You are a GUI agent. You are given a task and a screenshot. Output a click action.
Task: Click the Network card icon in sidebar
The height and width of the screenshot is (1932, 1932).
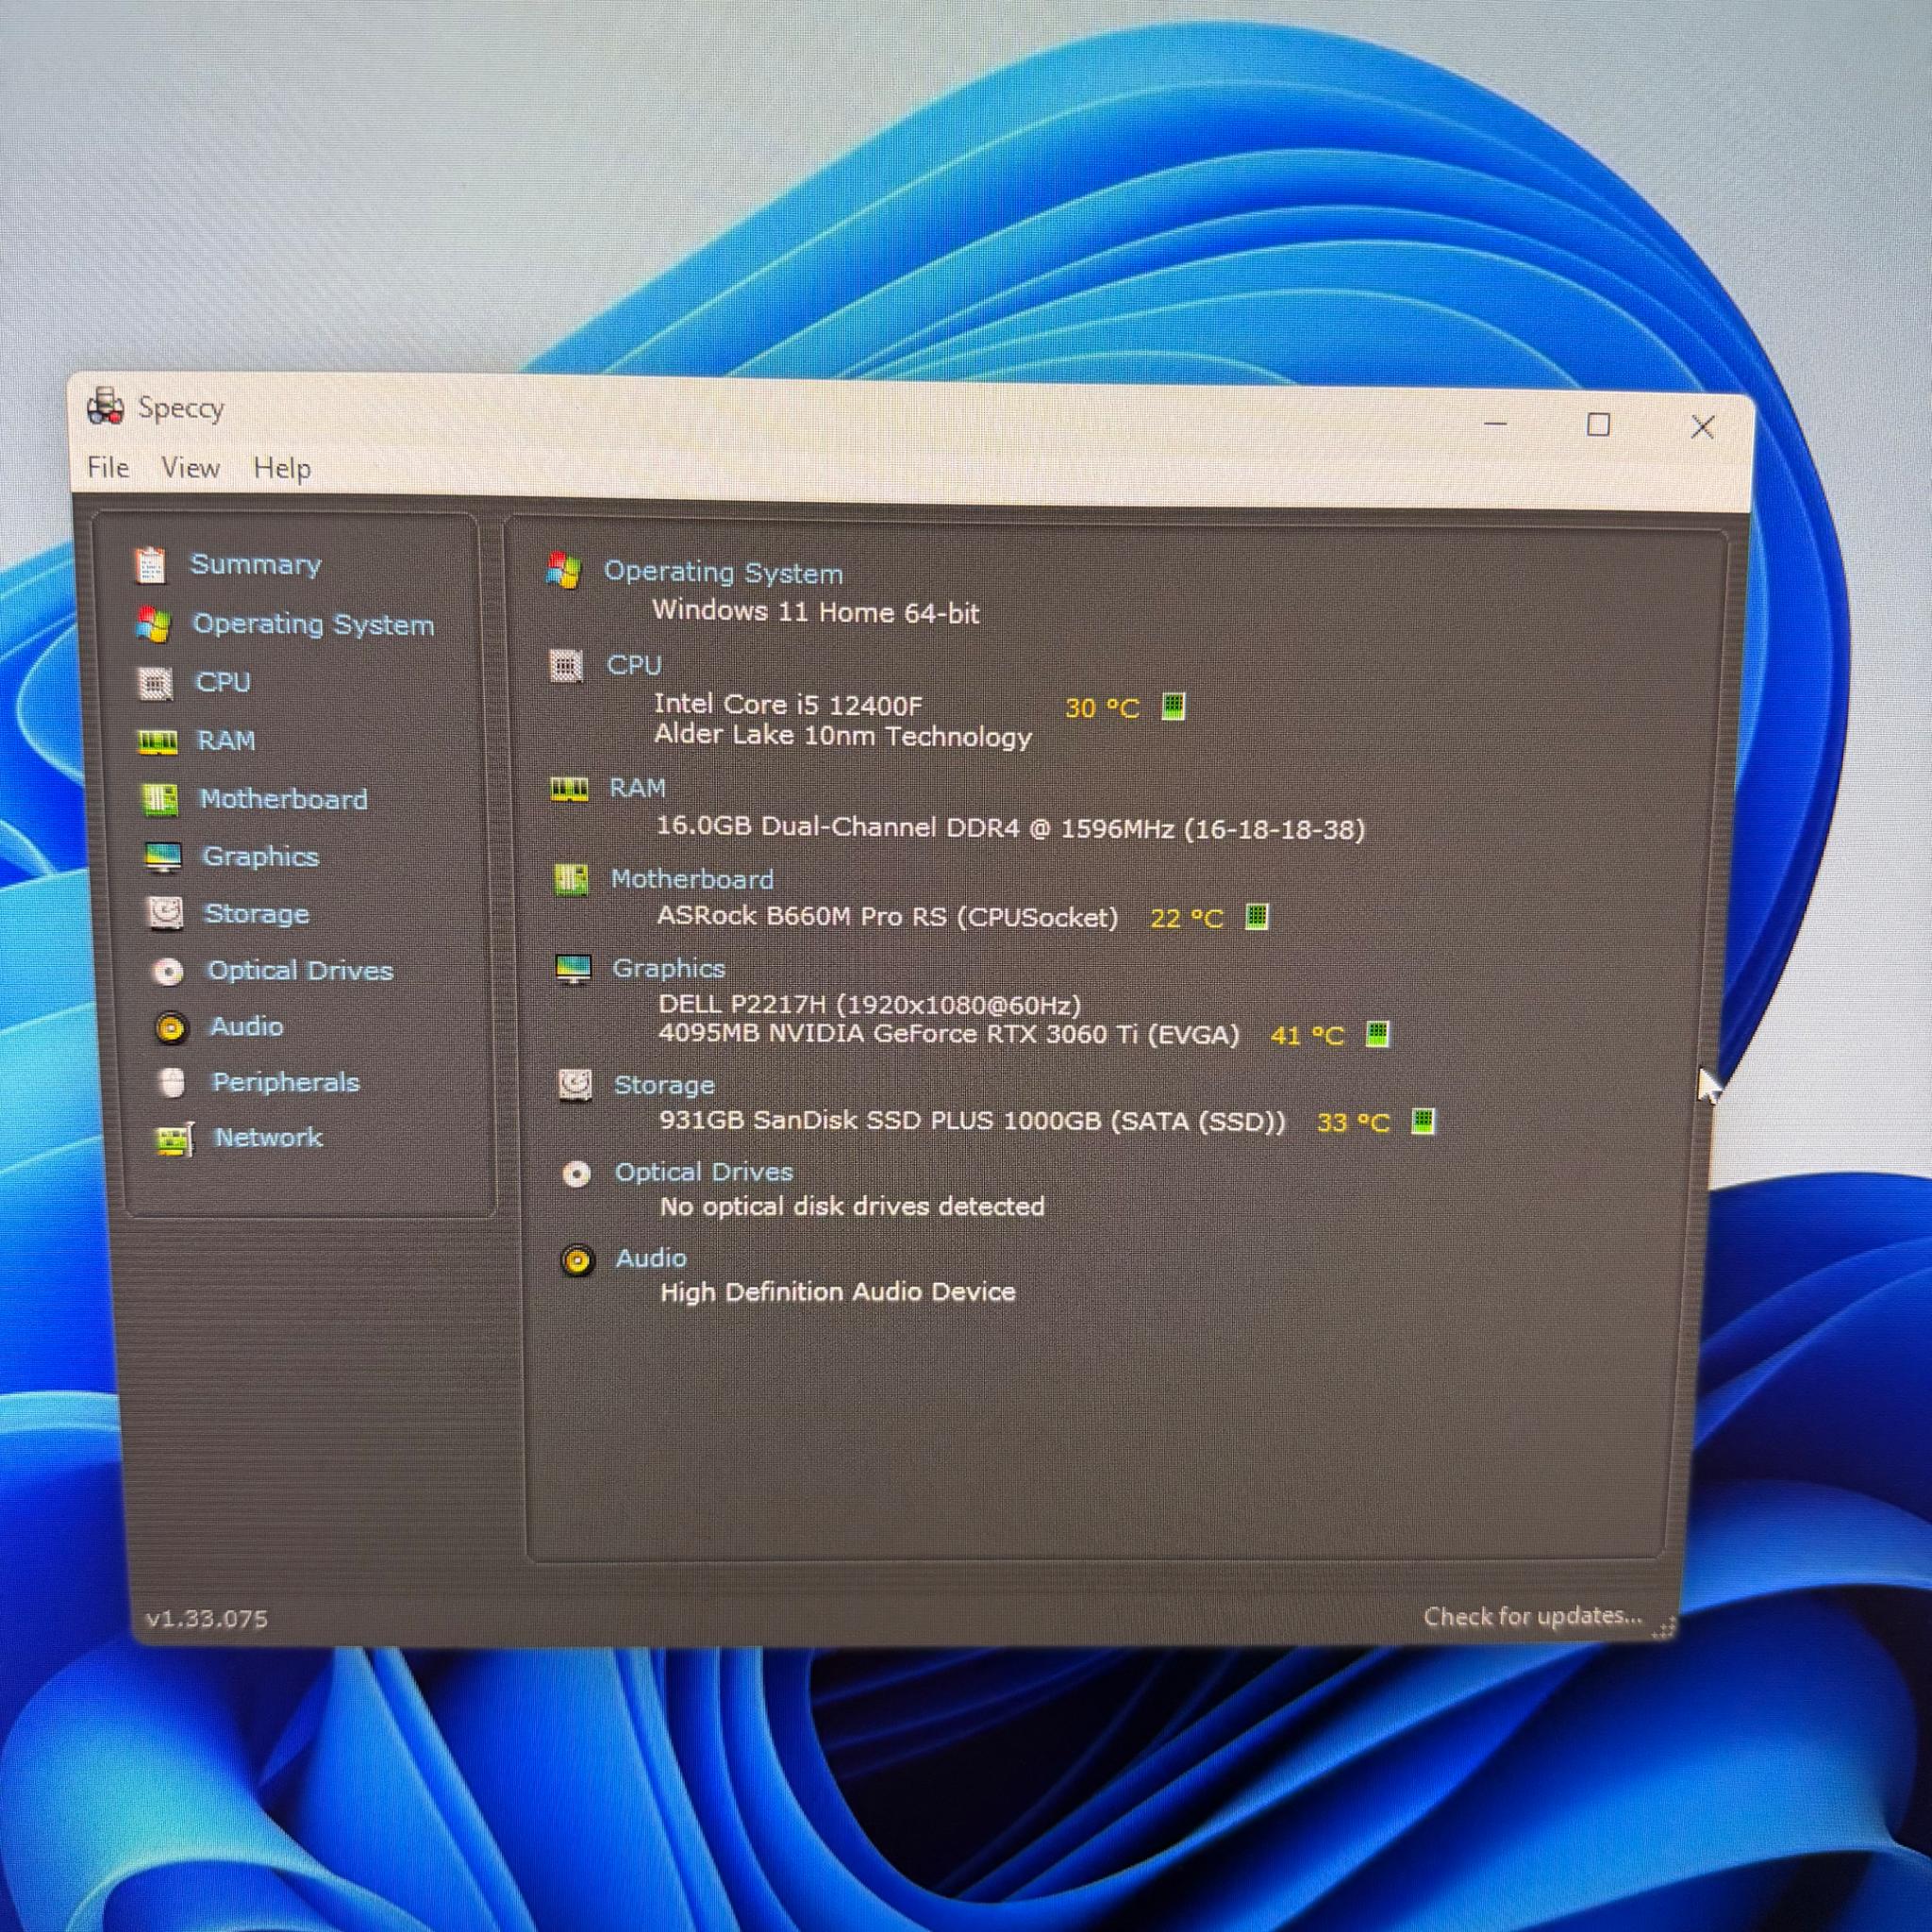tap(175, 1139)
